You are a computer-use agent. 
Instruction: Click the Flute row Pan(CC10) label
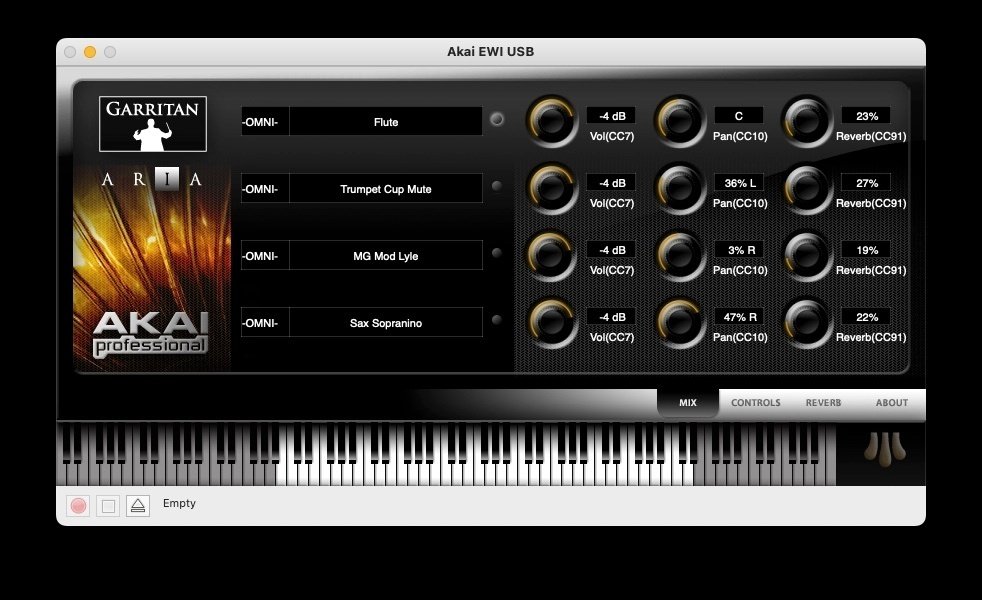740,136
